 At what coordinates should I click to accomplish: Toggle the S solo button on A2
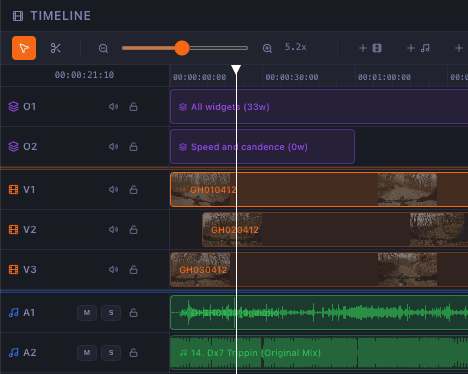[111, 353]
